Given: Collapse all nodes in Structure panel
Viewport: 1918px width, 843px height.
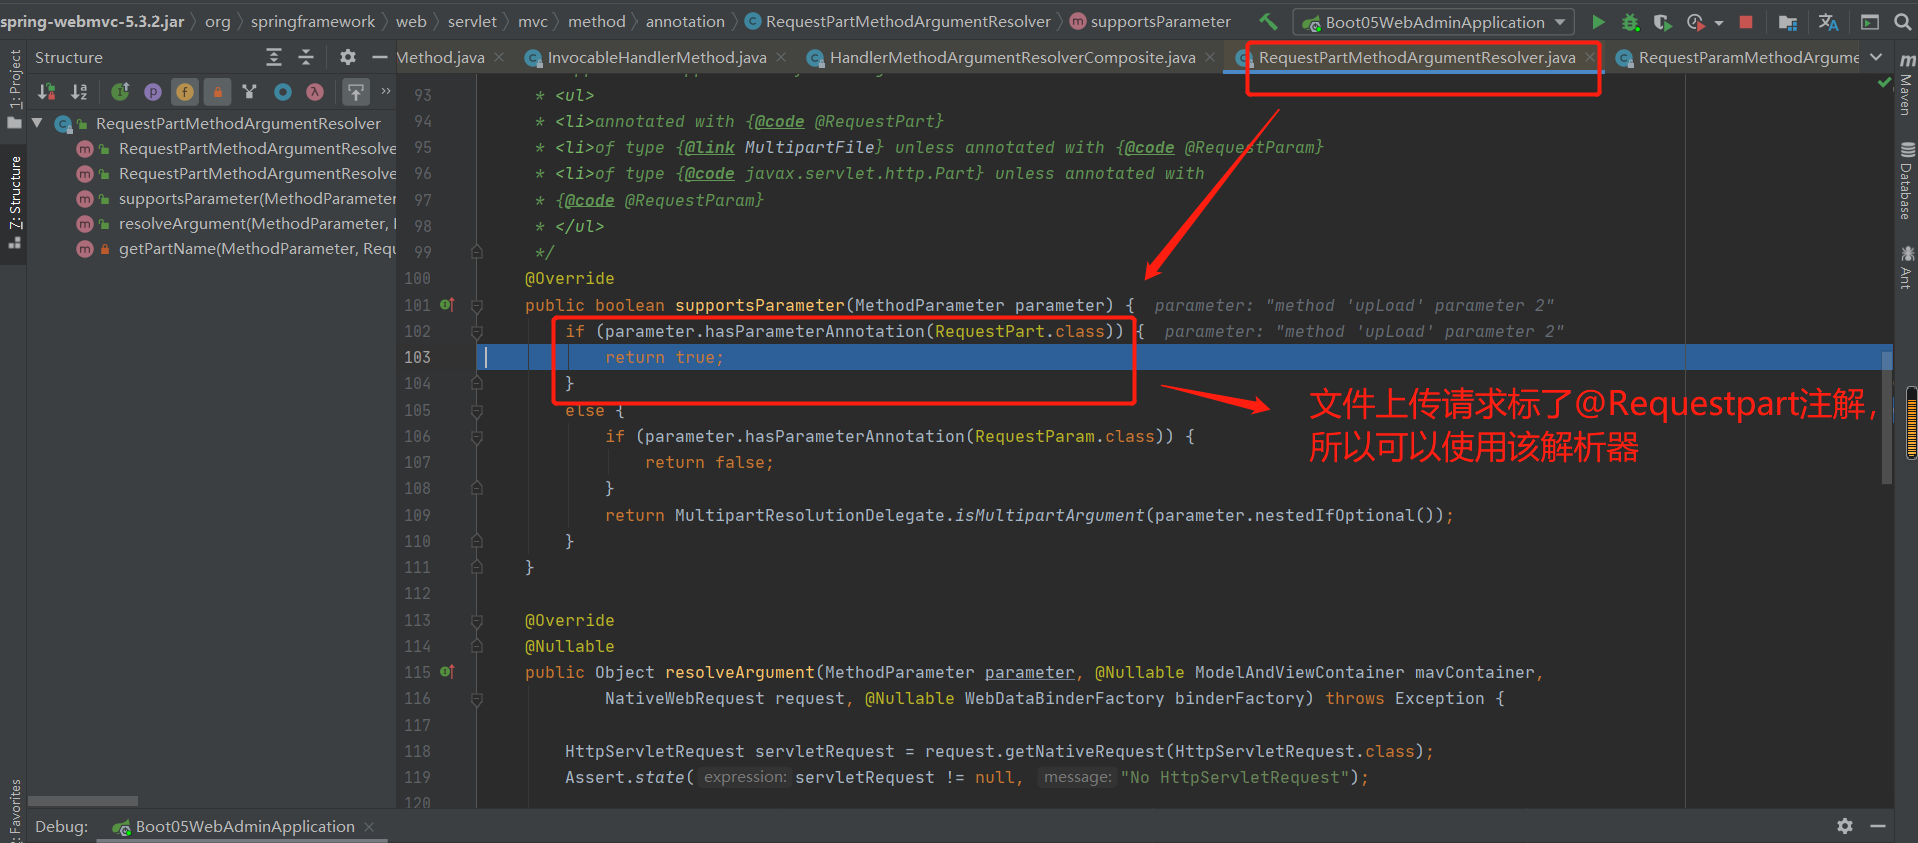Looking at the screenshot, I should pos(306,58).
